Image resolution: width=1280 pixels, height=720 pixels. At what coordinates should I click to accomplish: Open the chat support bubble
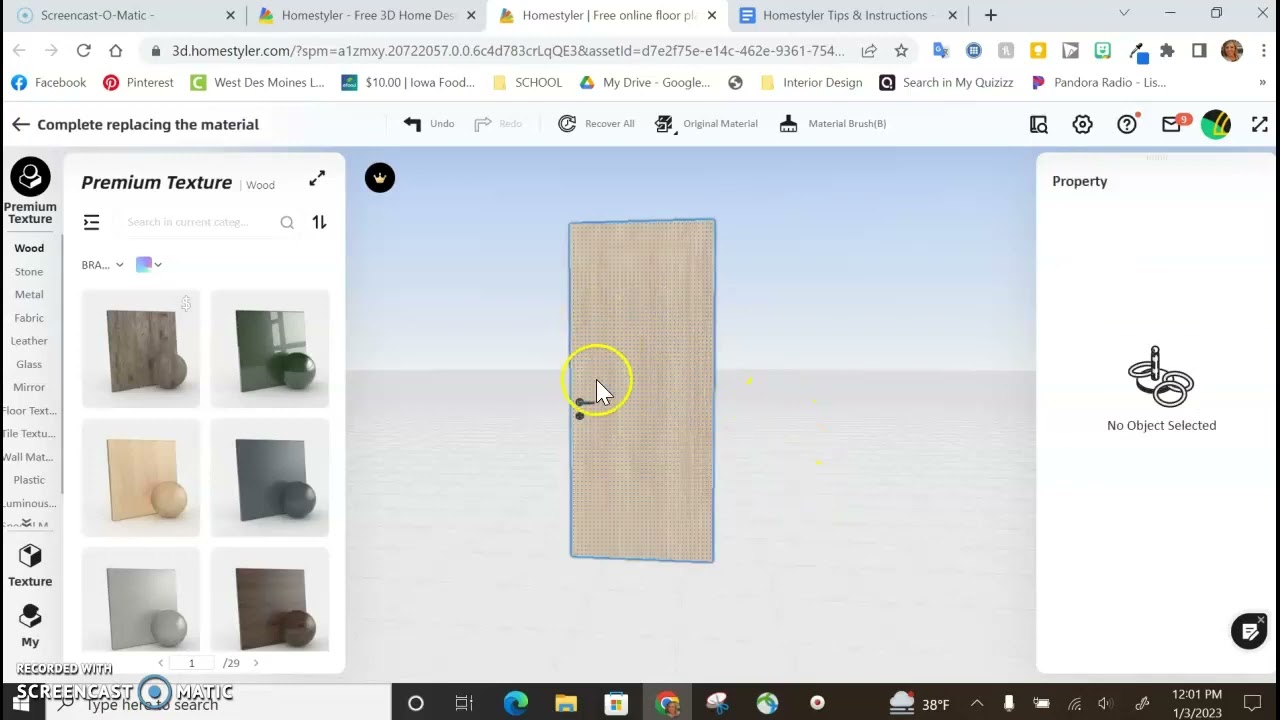pyautogui.click(x=1249, y=632)
